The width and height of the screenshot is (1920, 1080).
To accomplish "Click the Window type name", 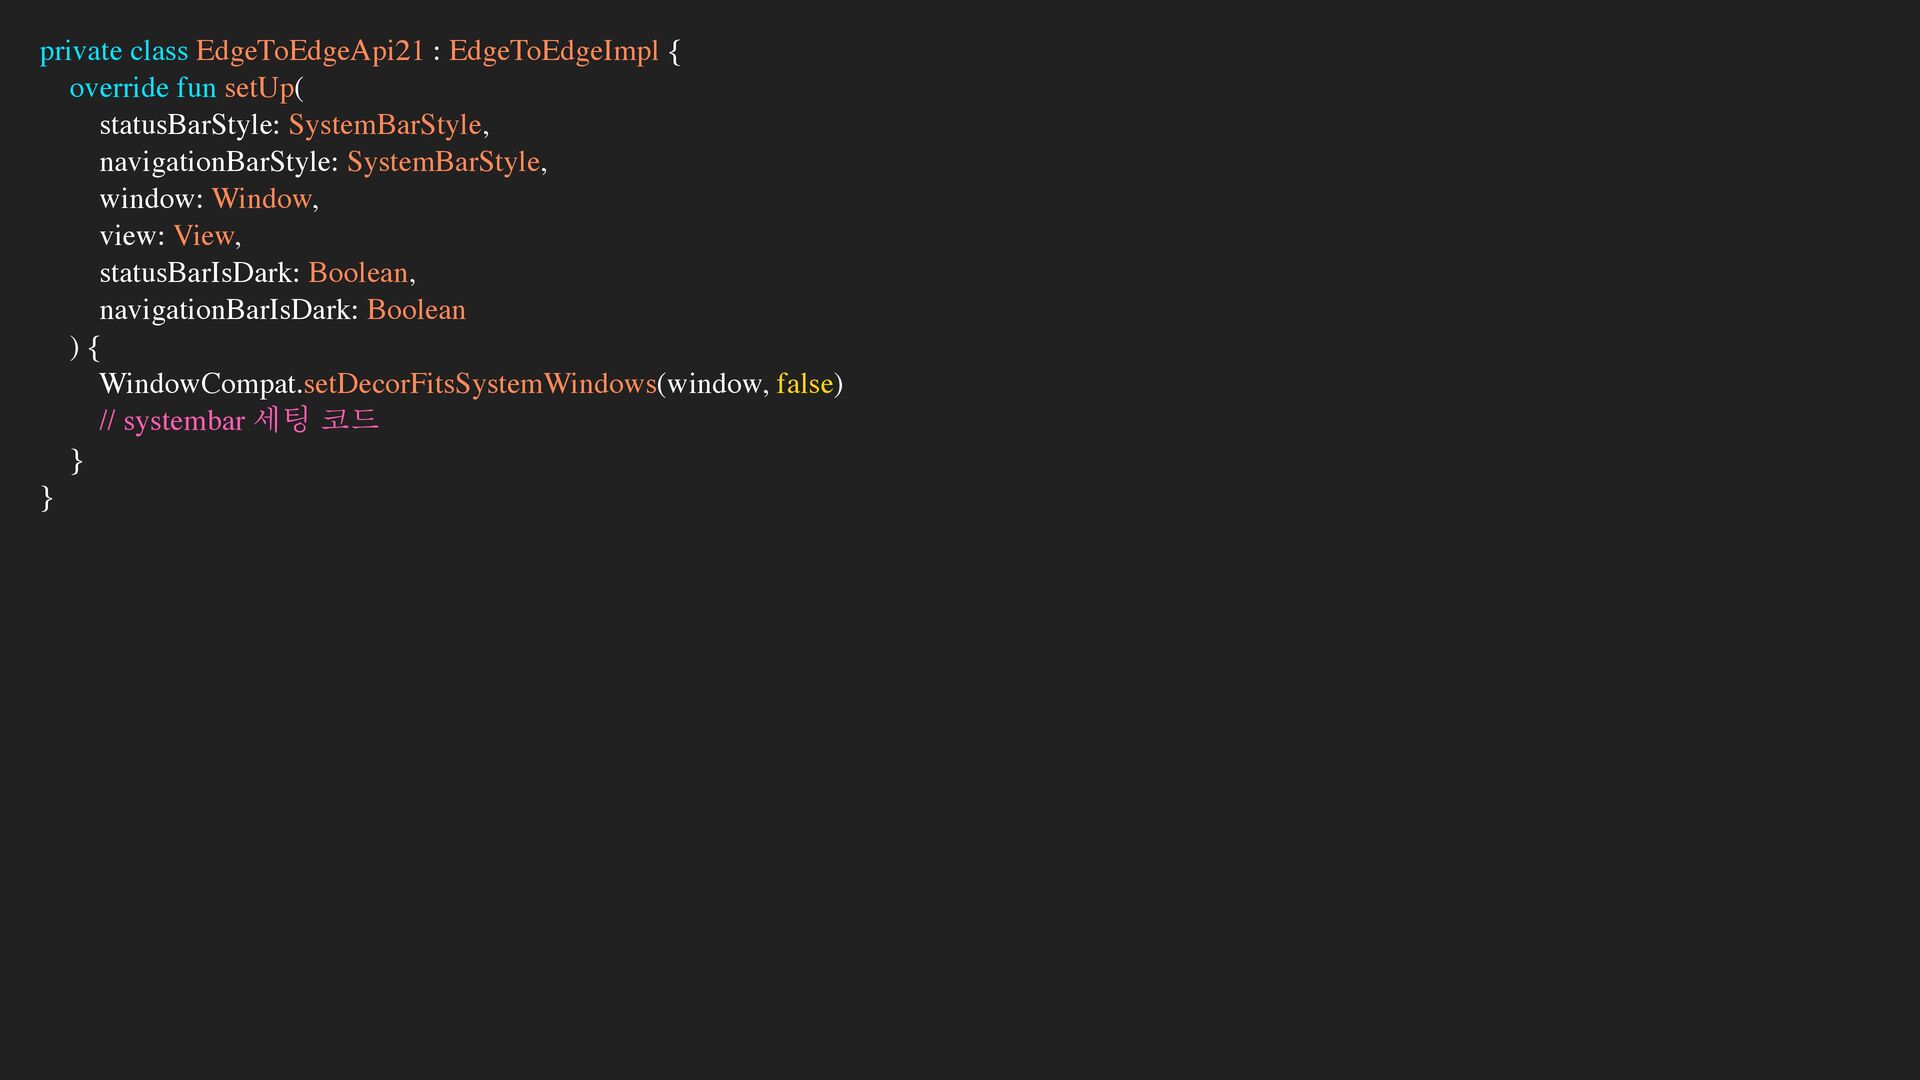I will 262,199.
